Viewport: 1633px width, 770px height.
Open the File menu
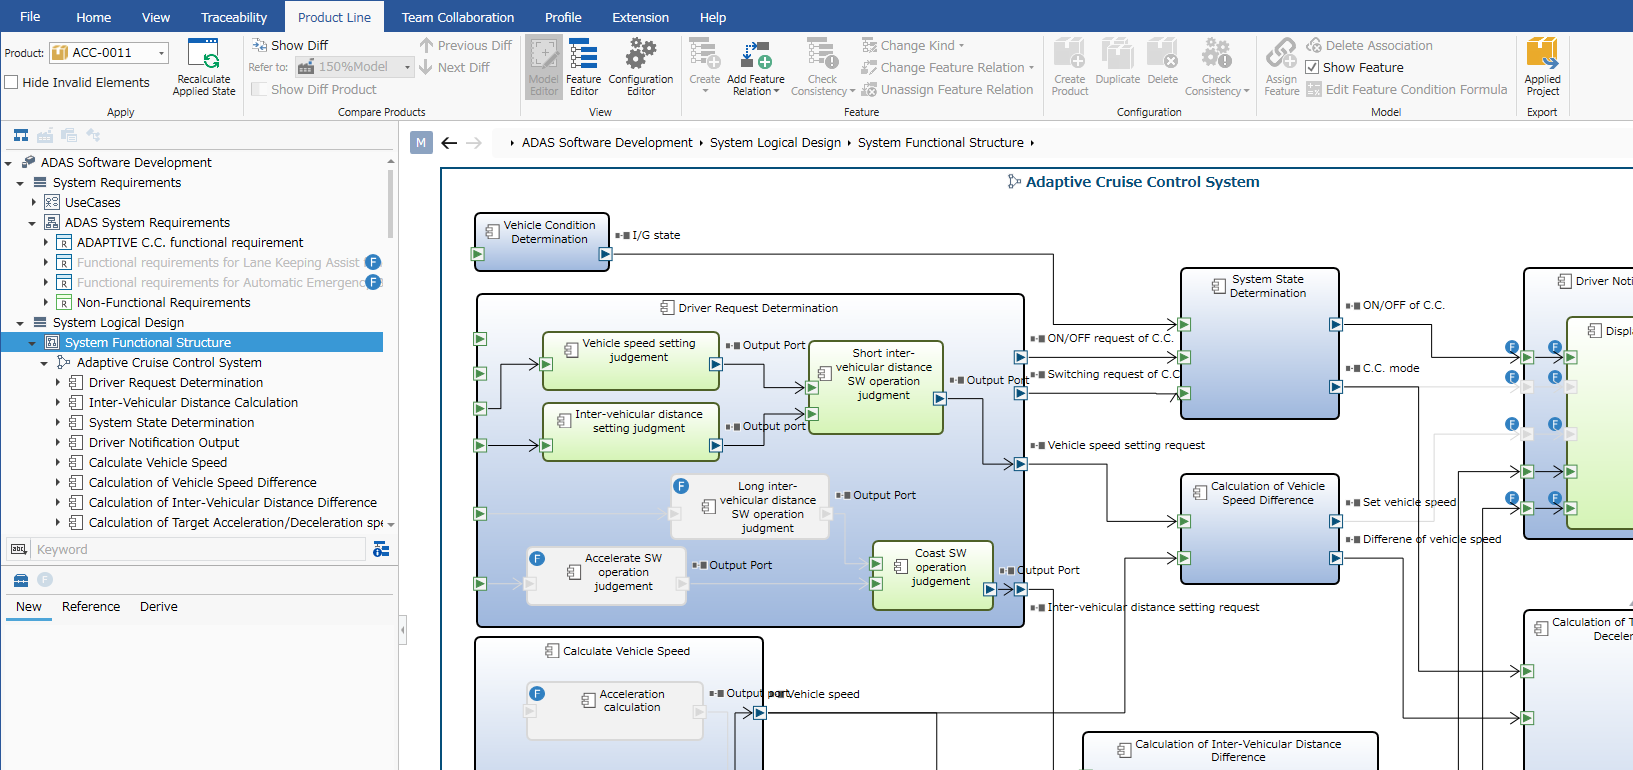tap(30, 17)
